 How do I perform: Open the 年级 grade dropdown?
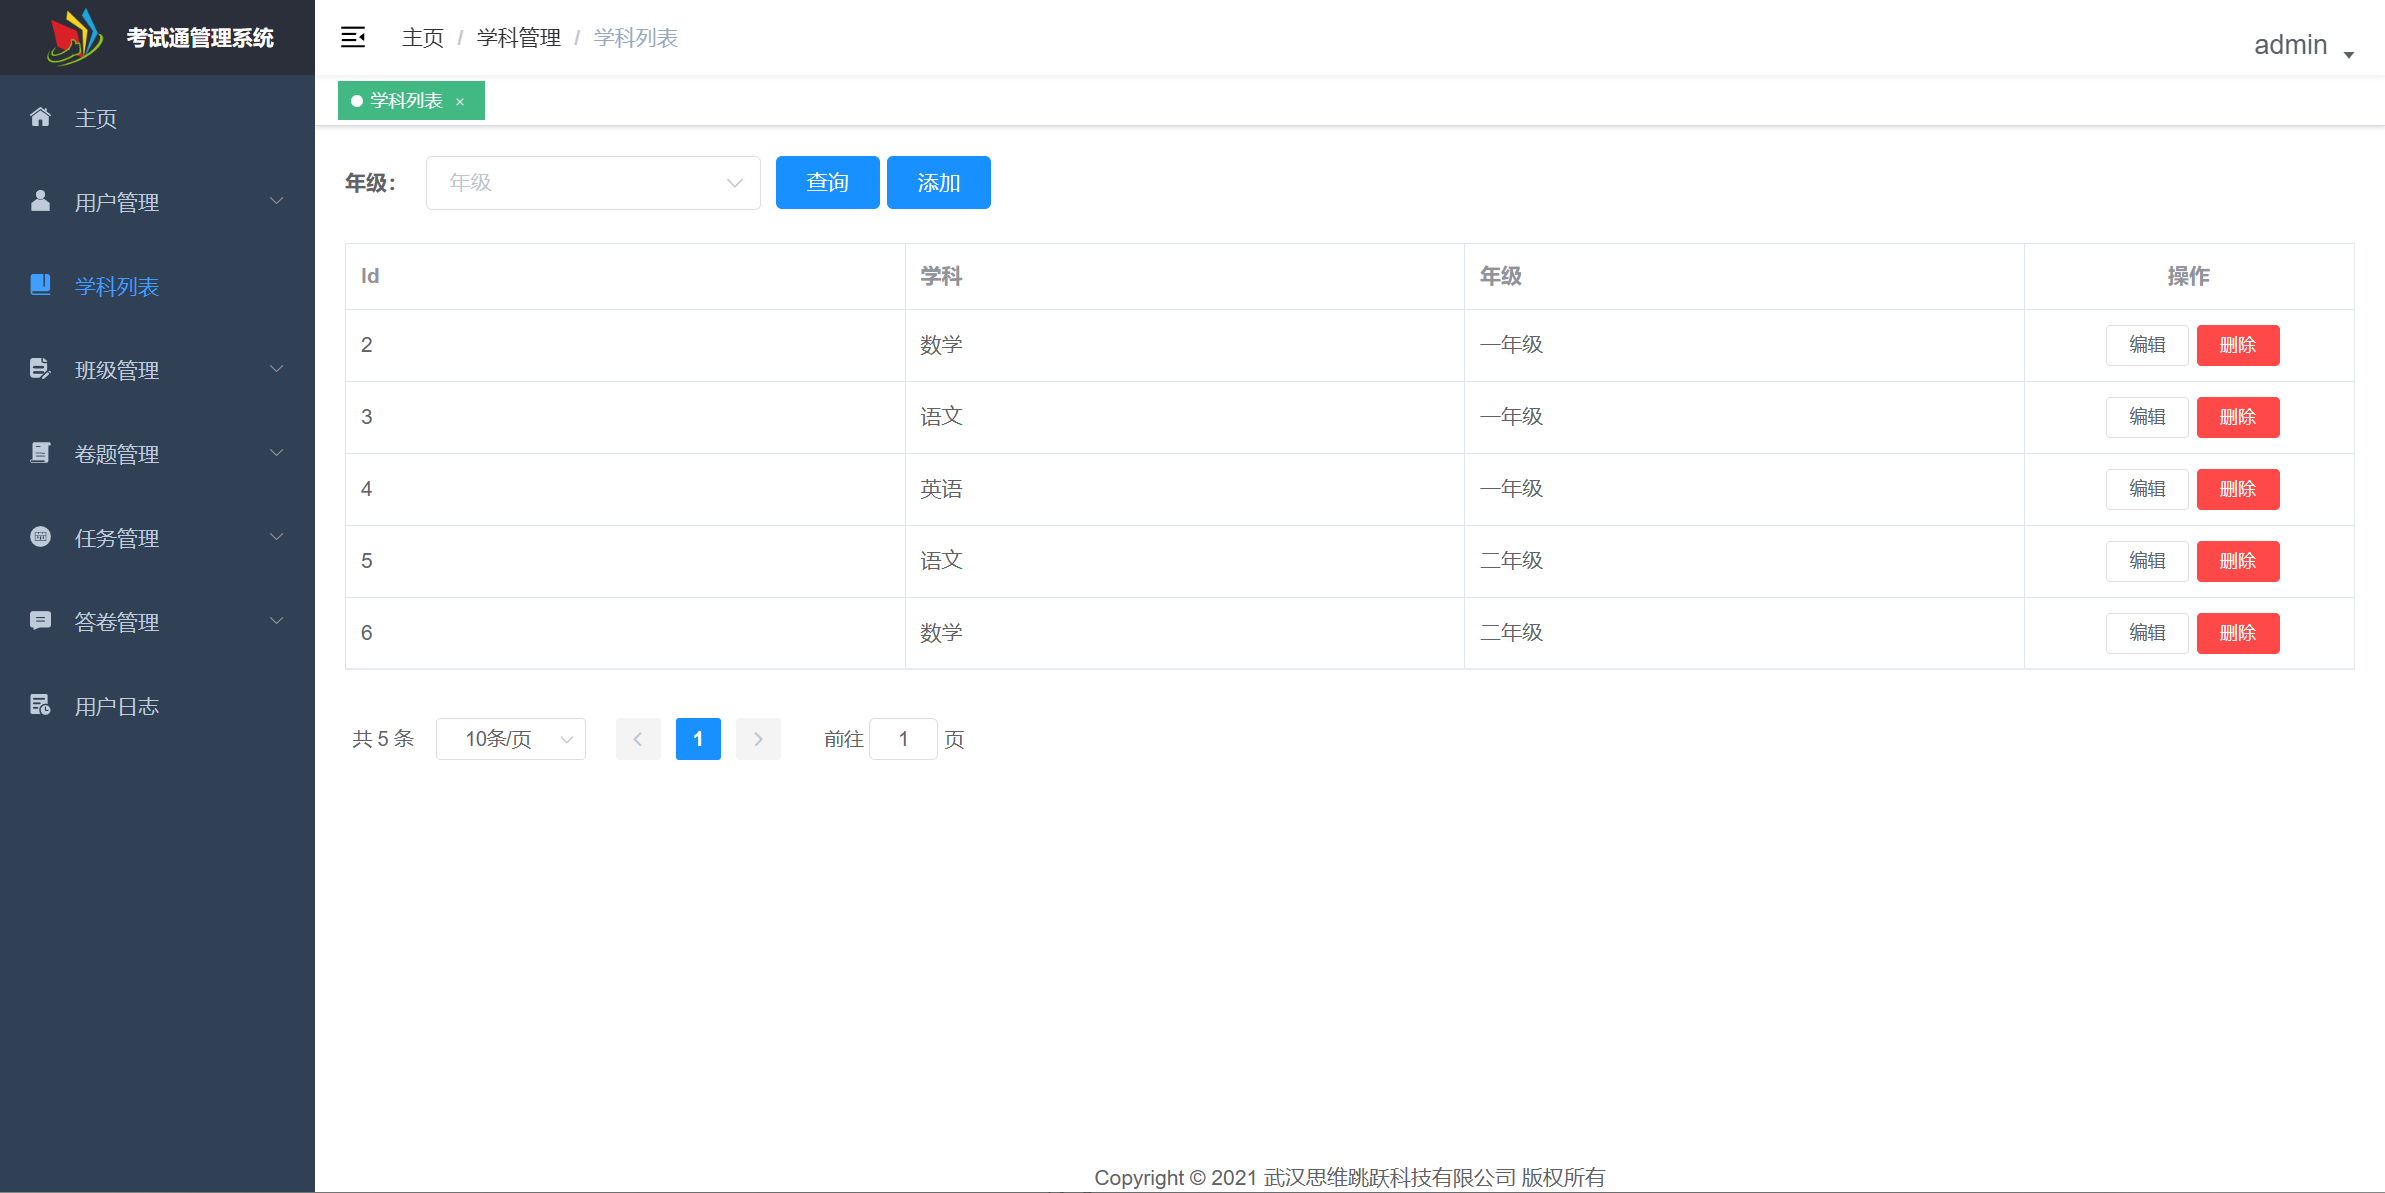(x=593, y=182)
